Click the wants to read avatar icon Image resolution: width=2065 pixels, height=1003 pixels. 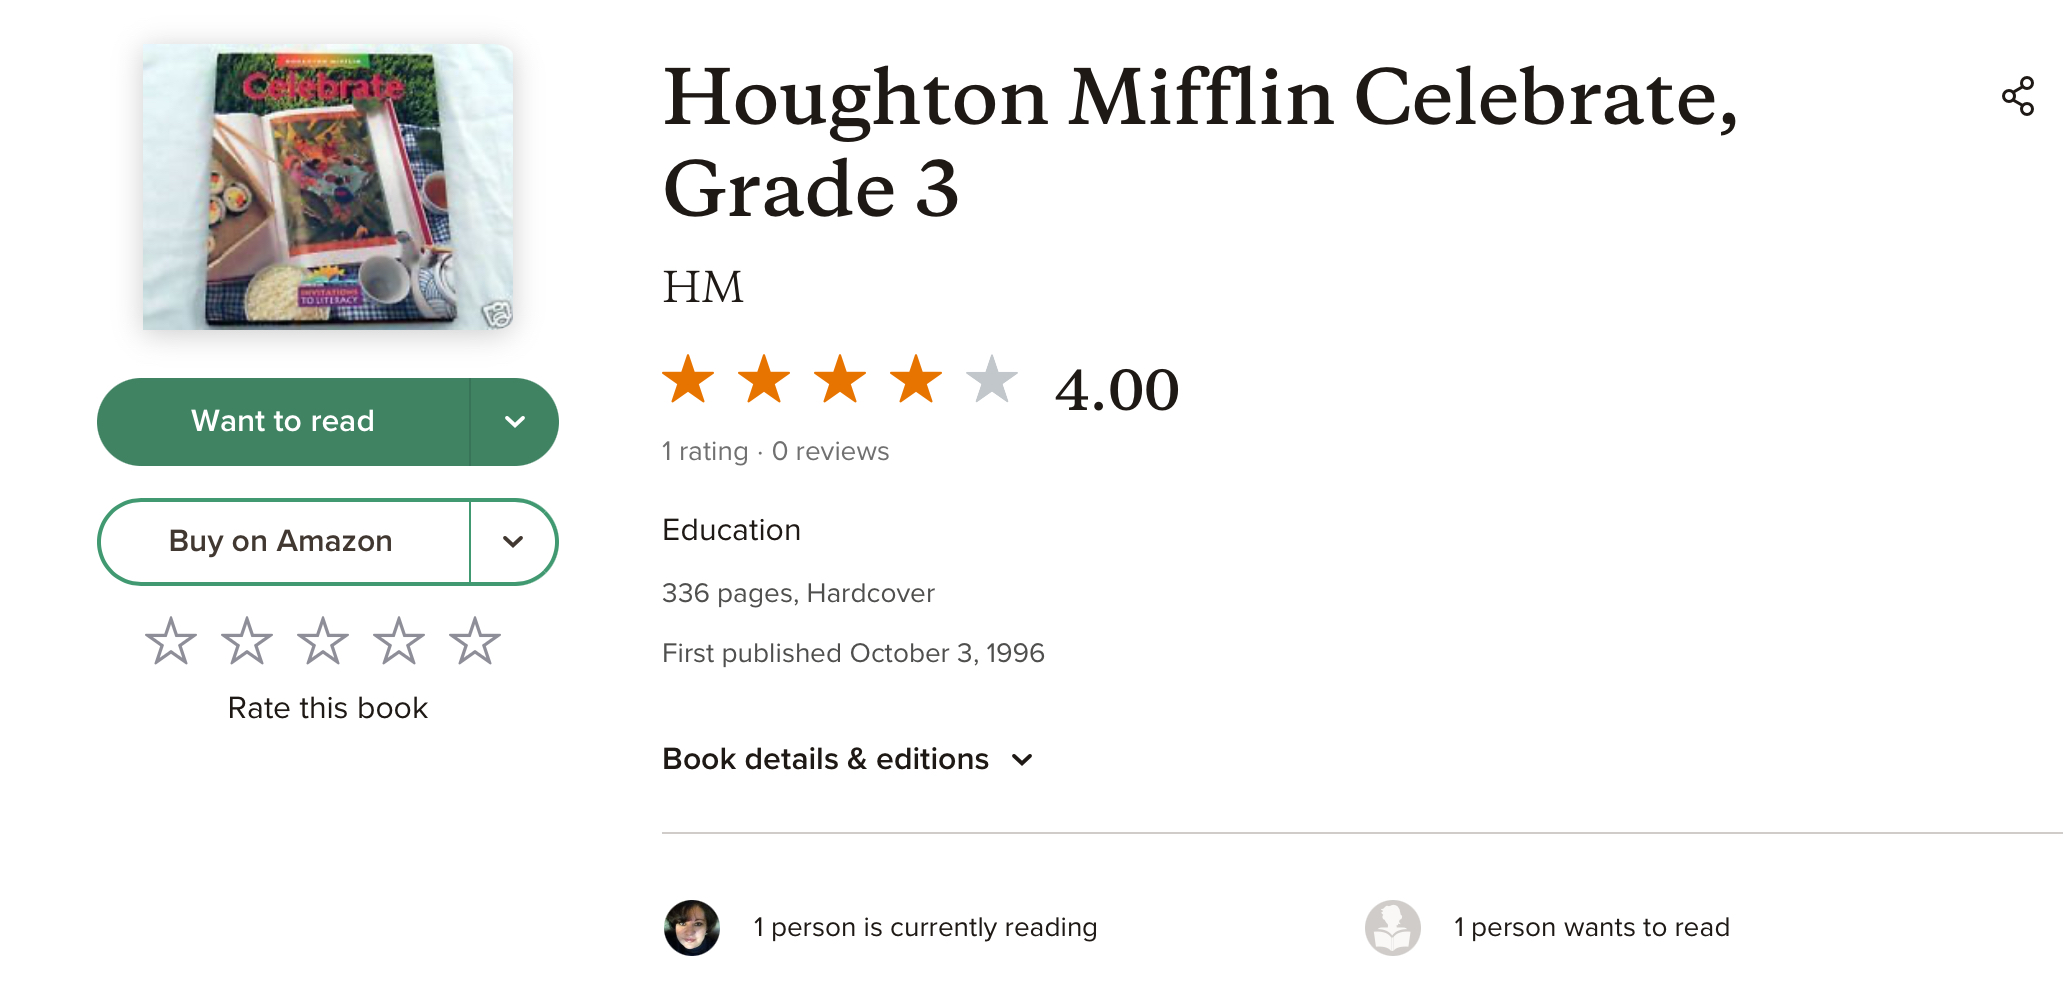[1392, 927]
